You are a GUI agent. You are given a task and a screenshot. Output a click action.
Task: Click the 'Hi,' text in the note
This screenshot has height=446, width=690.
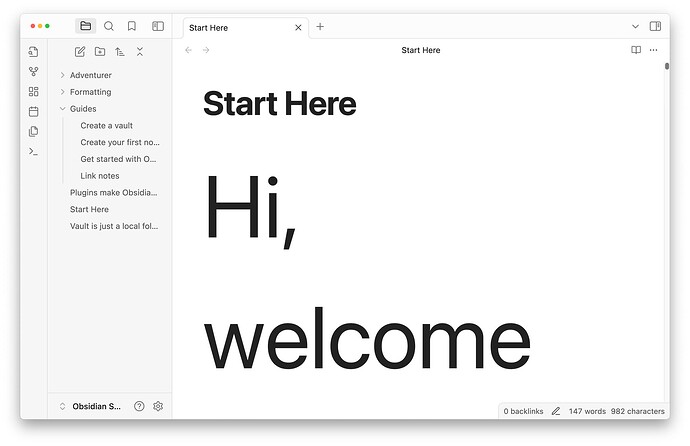coord(250,212)
